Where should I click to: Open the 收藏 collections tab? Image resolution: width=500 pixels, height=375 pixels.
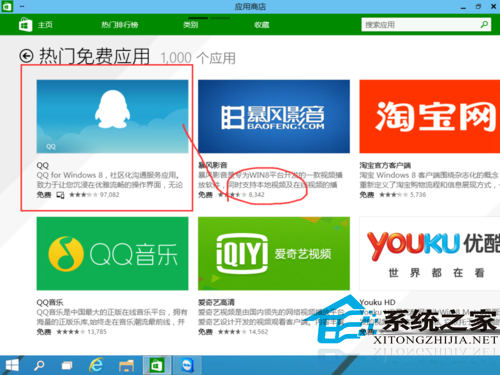(x=262, y=25)
